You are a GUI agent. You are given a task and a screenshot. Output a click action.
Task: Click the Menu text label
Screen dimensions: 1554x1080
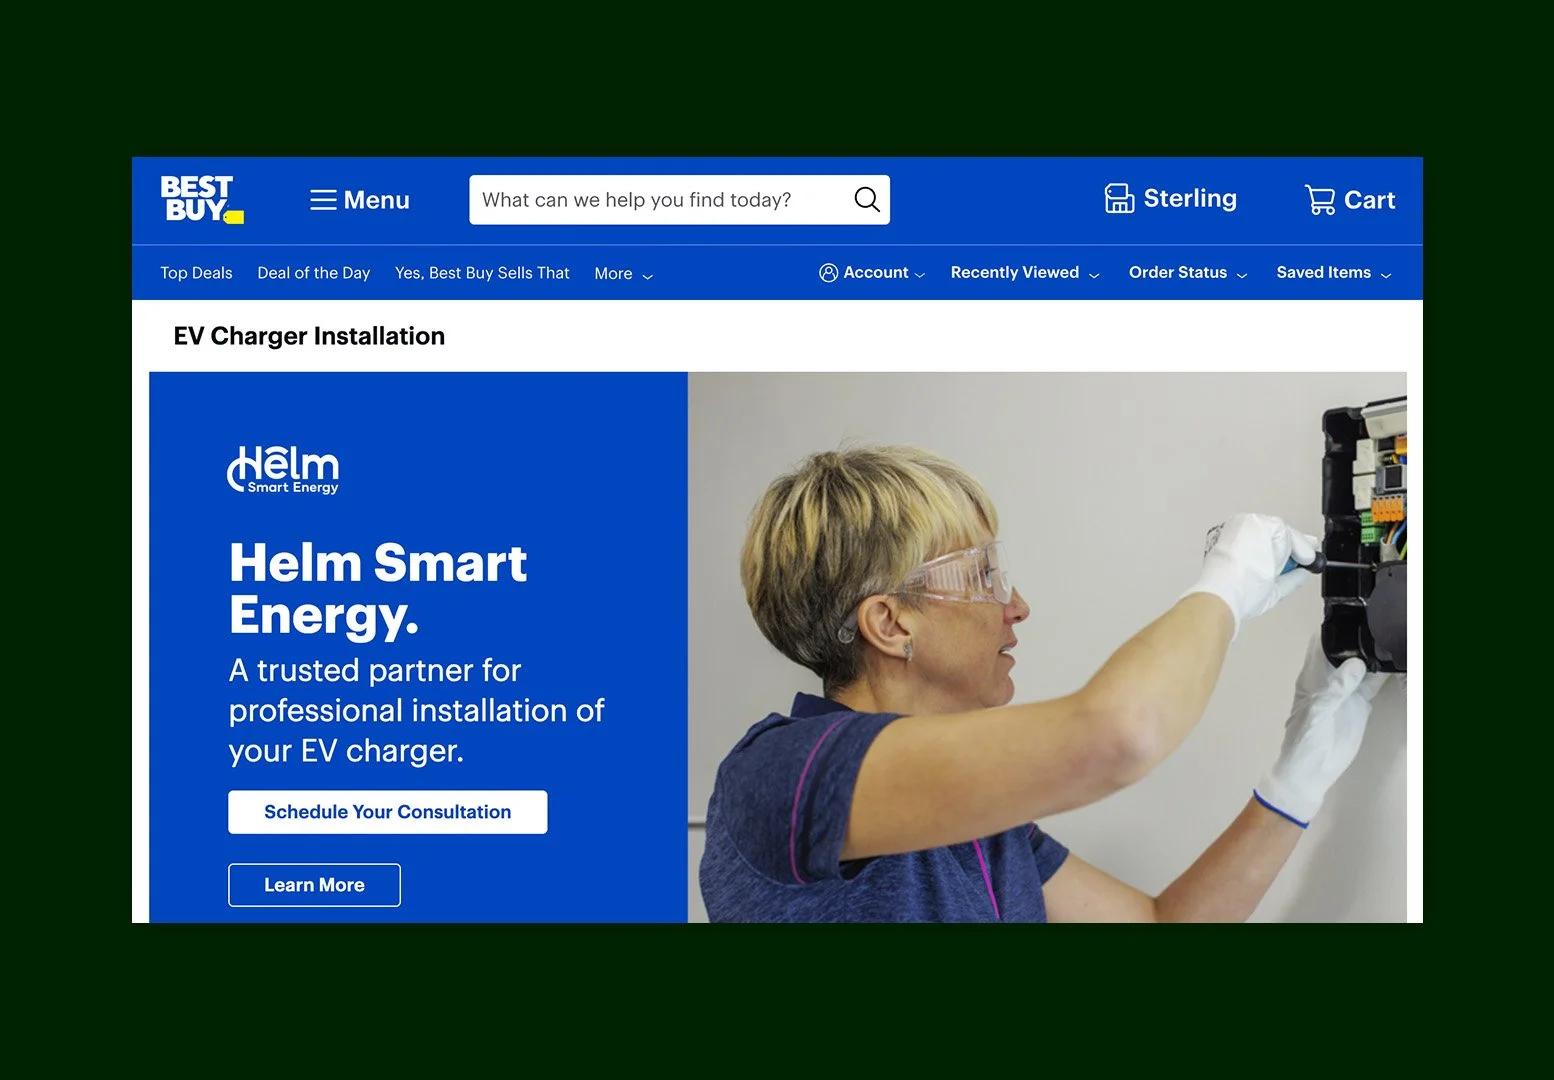pos(377,200)
